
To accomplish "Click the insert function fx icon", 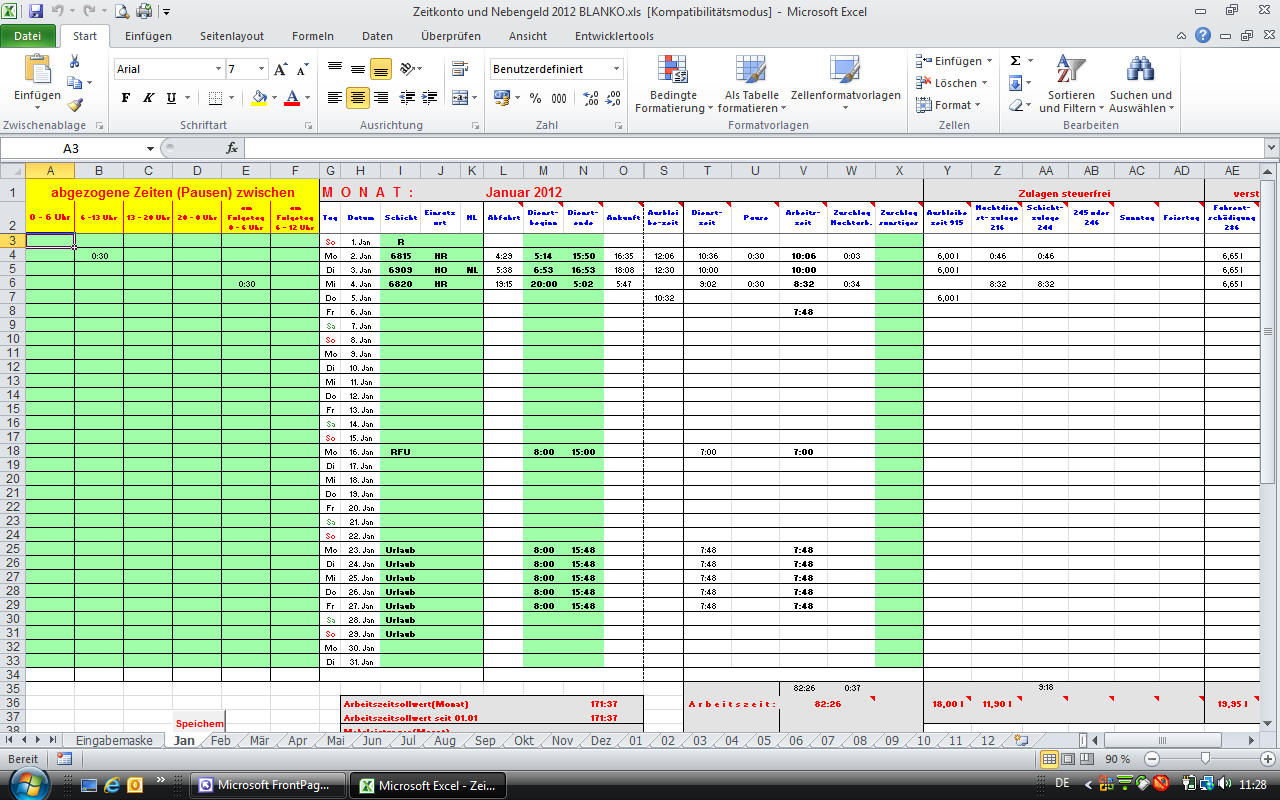I will 232,148.
